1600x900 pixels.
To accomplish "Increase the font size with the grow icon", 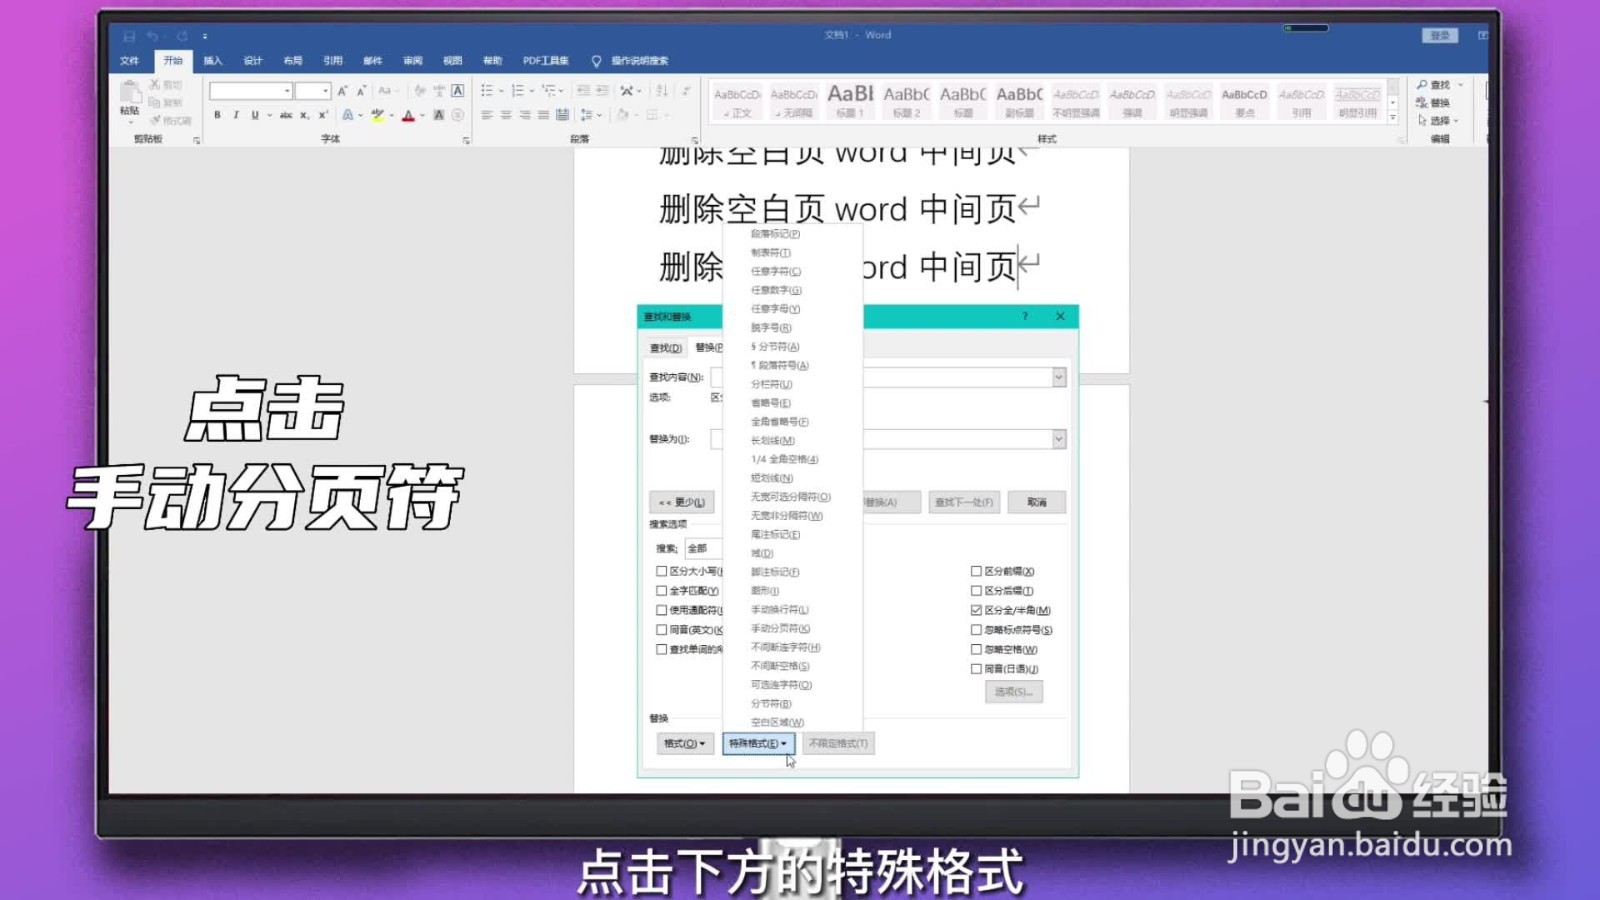I will tap(343, 91).
